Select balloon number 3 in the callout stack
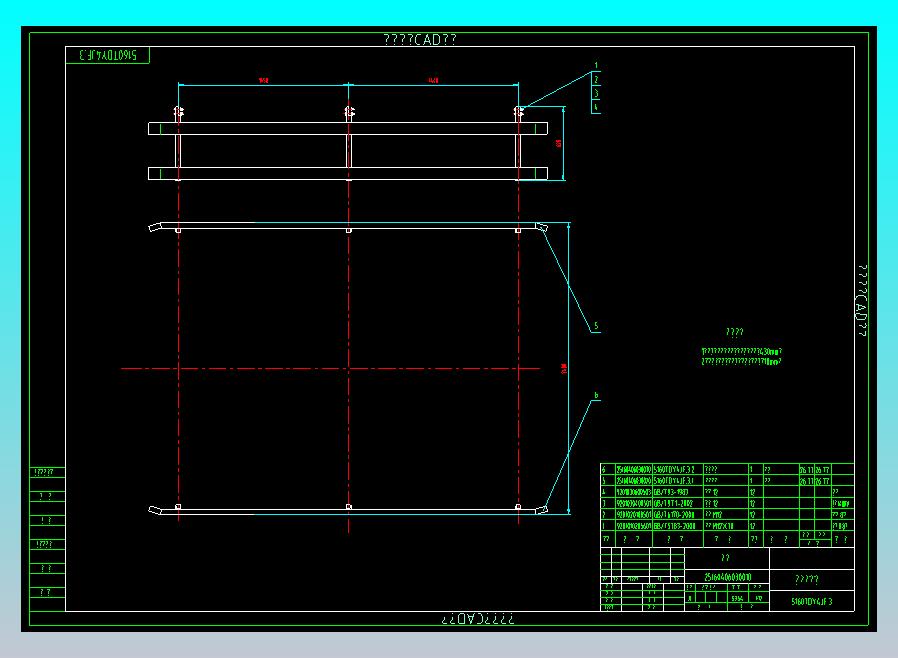898x658 pixels. [596, 93]
